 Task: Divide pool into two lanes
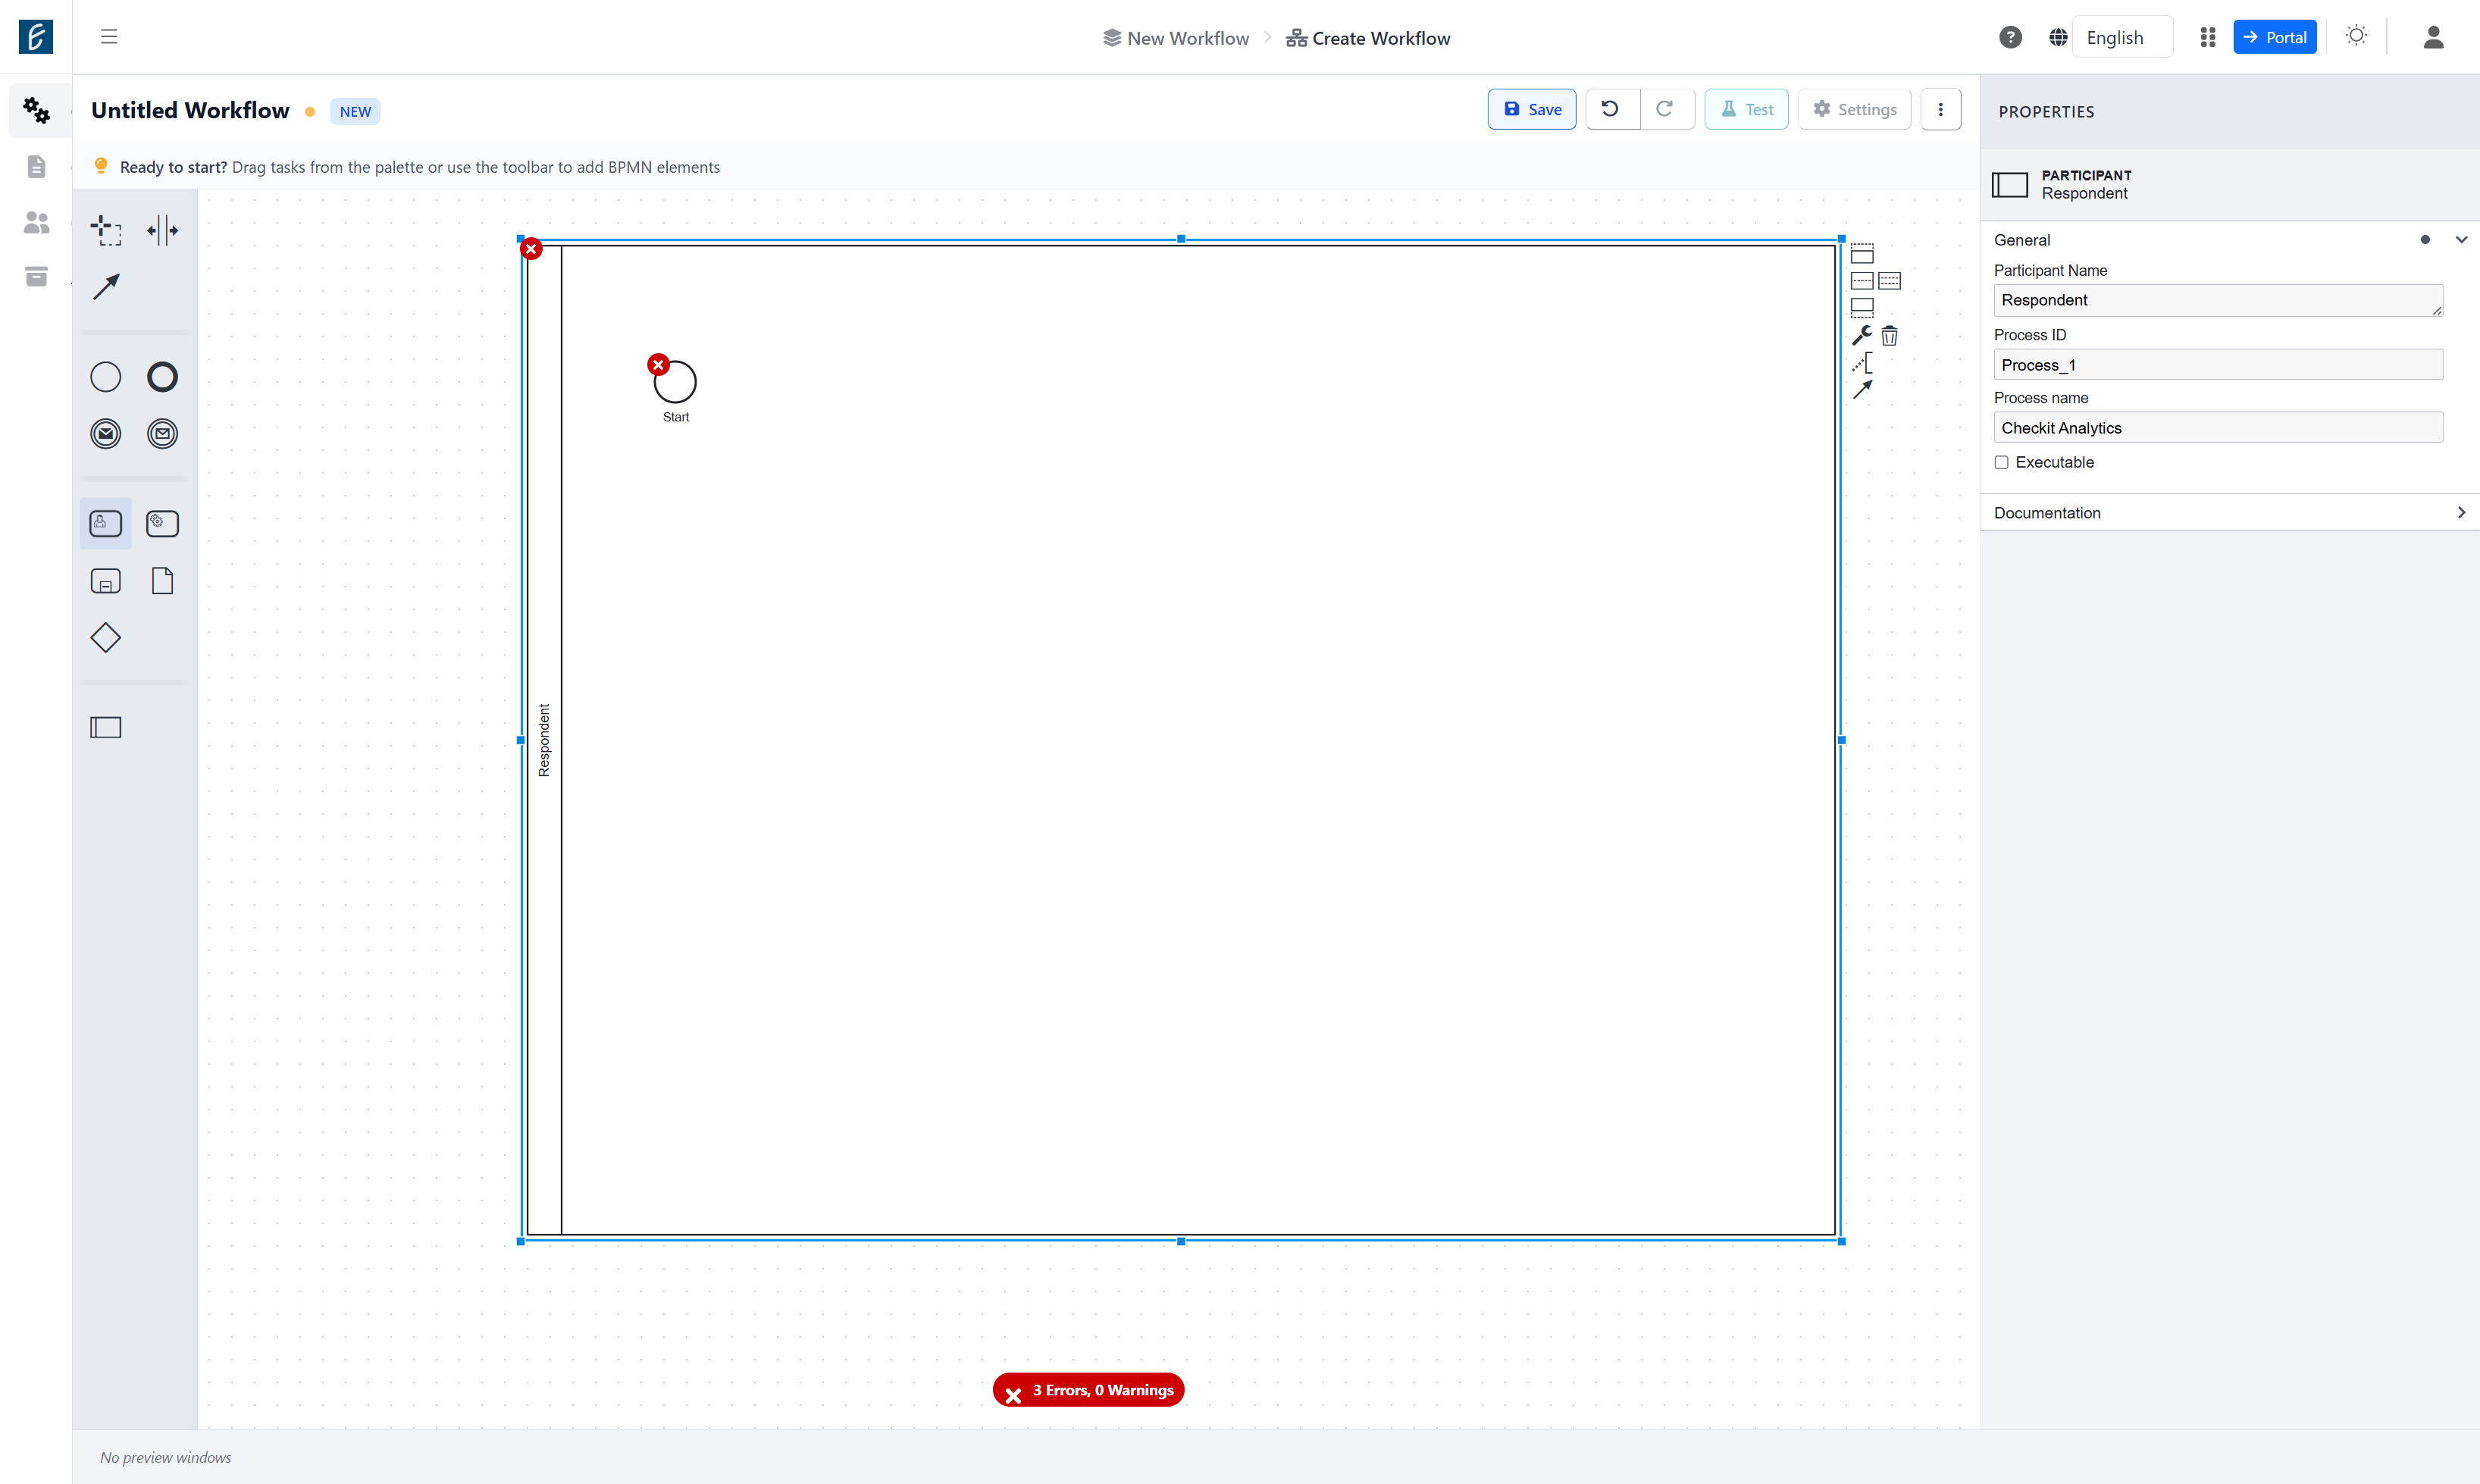[1862, 281]
